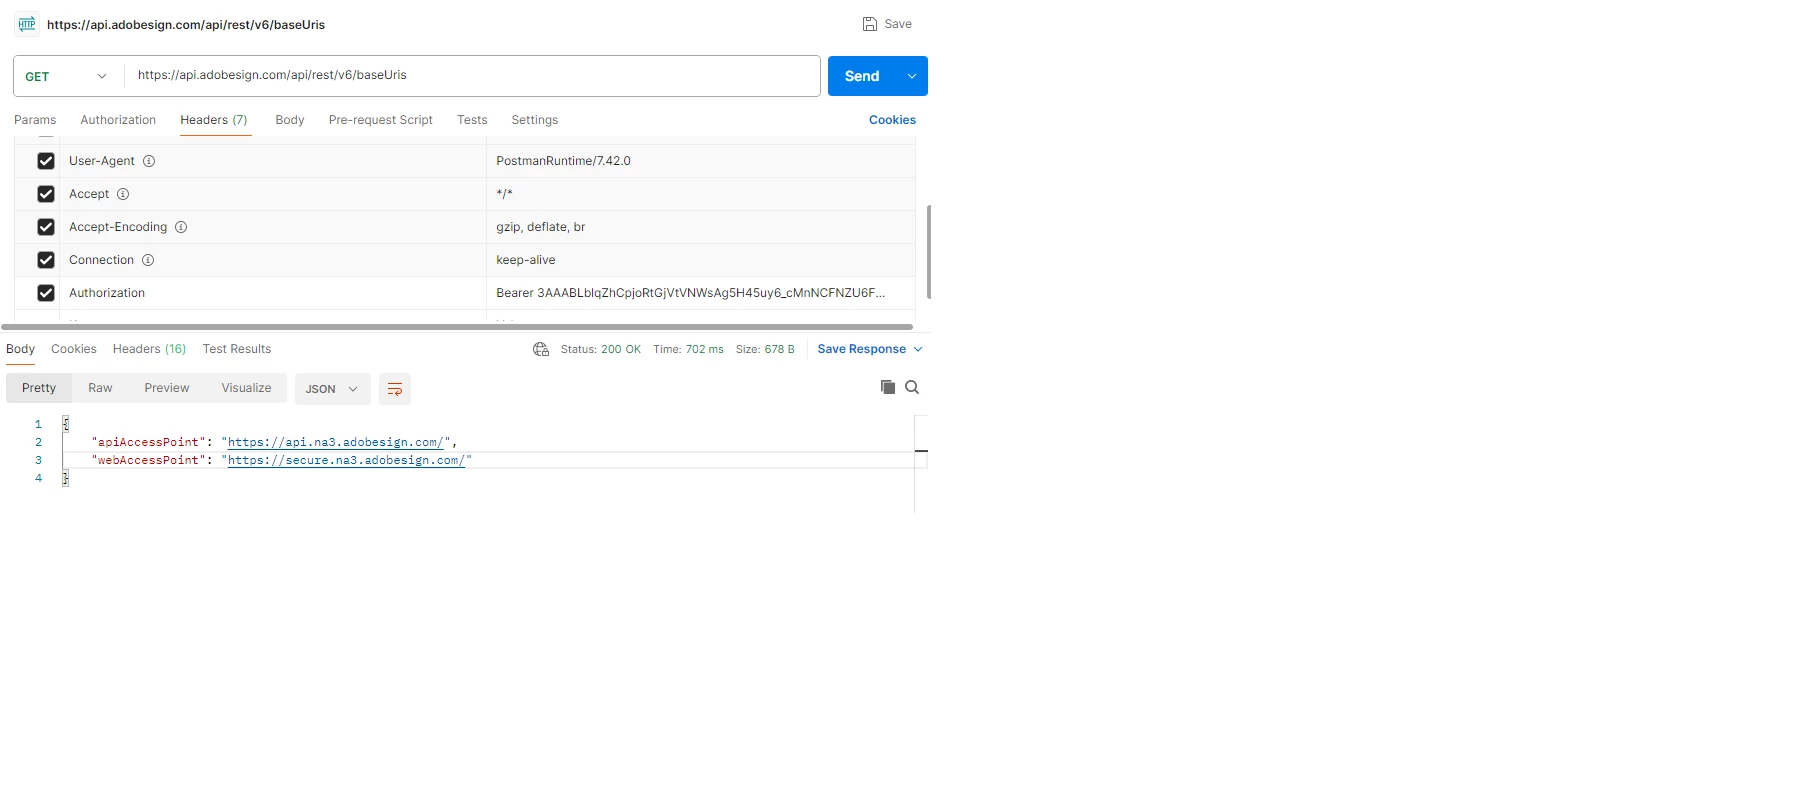Uncheck the User-Agent header checkbox
The image size is (1813, 808).
coord(46,161)
